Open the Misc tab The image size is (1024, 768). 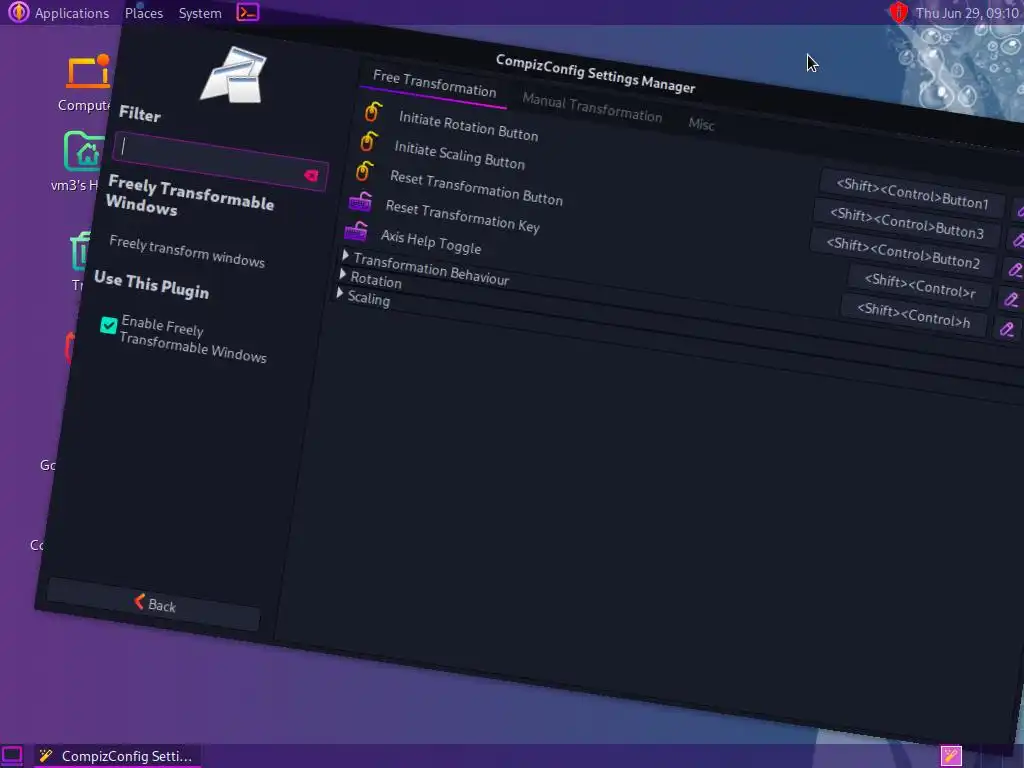coord(701,124)
